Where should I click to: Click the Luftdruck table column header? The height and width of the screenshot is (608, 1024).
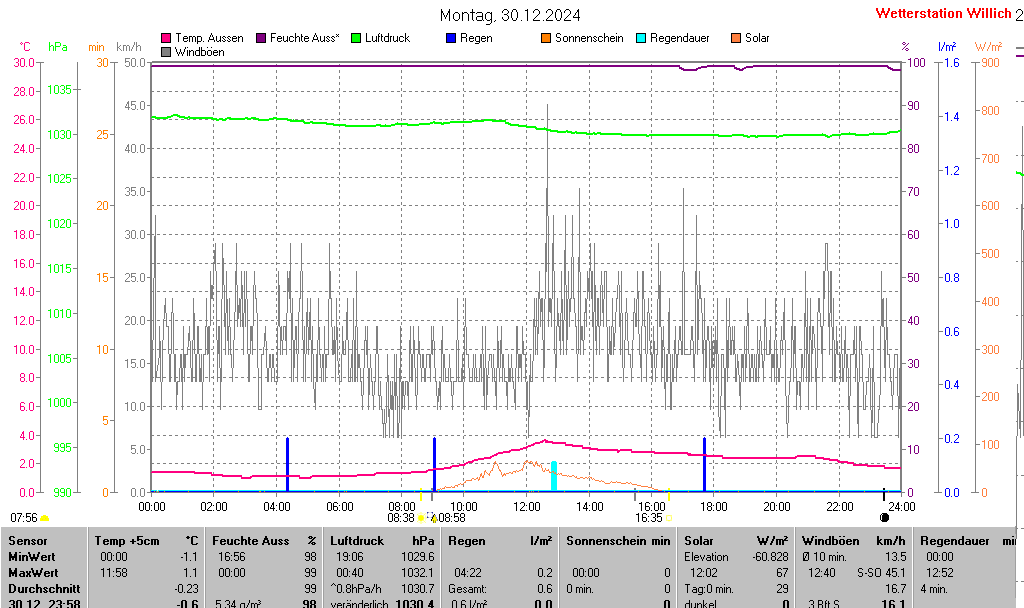pyautogui.click(x=357, y=541)
